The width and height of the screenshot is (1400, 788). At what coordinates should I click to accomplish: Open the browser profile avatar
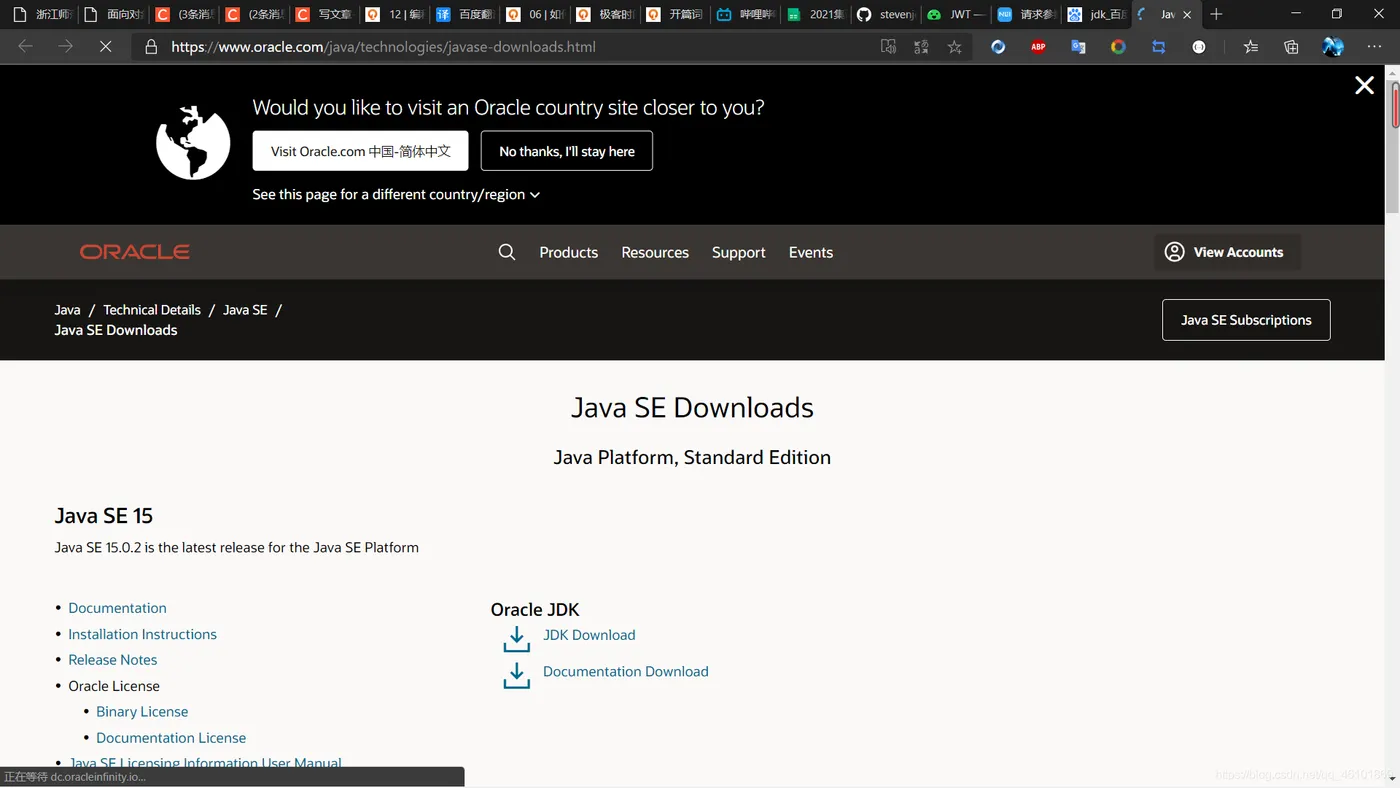(1333, 47)
